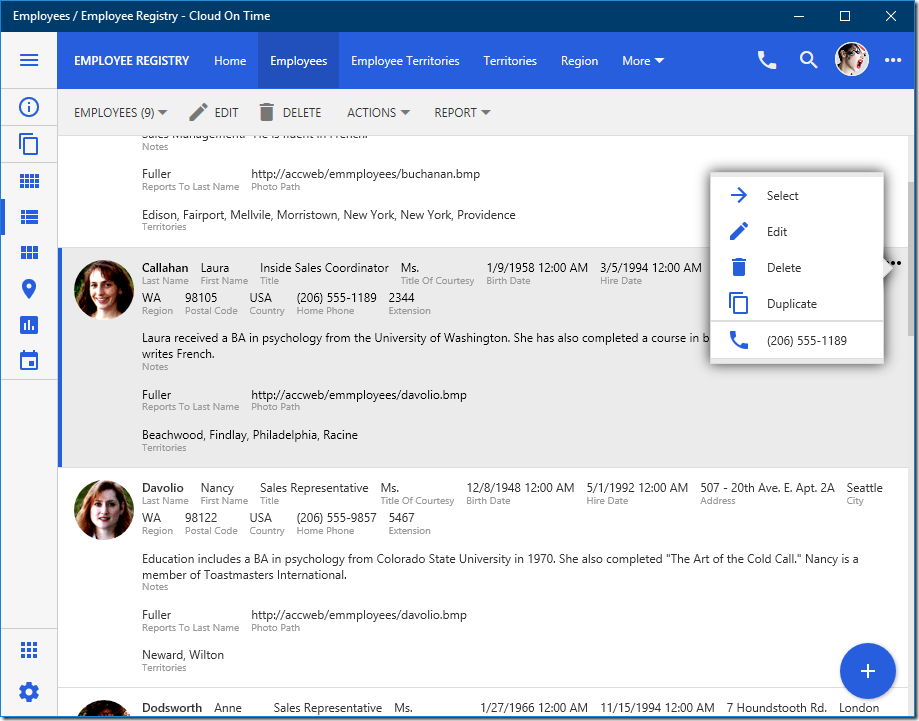Click the info circle sidebar icon
This screenshot has width=919, height=721.
(x=29, y=107)
